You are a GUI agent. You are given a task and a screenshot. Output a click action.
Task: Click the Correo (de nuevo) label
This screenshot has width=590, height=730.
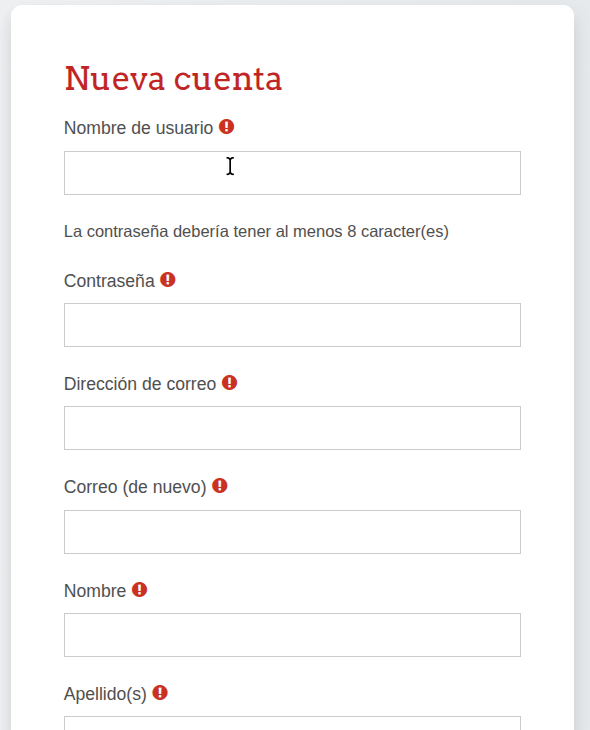[135, 487]
